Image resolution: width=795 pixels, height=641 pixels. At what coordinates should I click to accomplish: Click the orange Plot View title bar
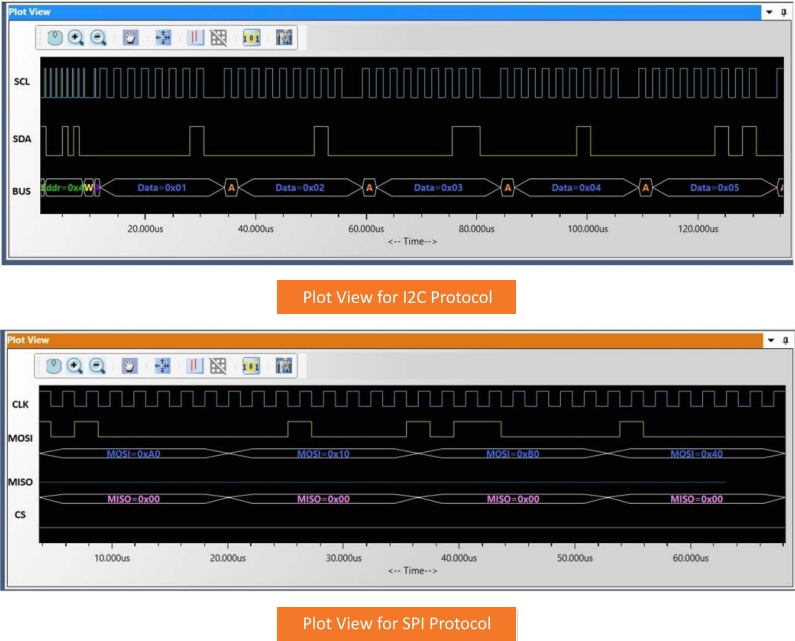point(384,340)
